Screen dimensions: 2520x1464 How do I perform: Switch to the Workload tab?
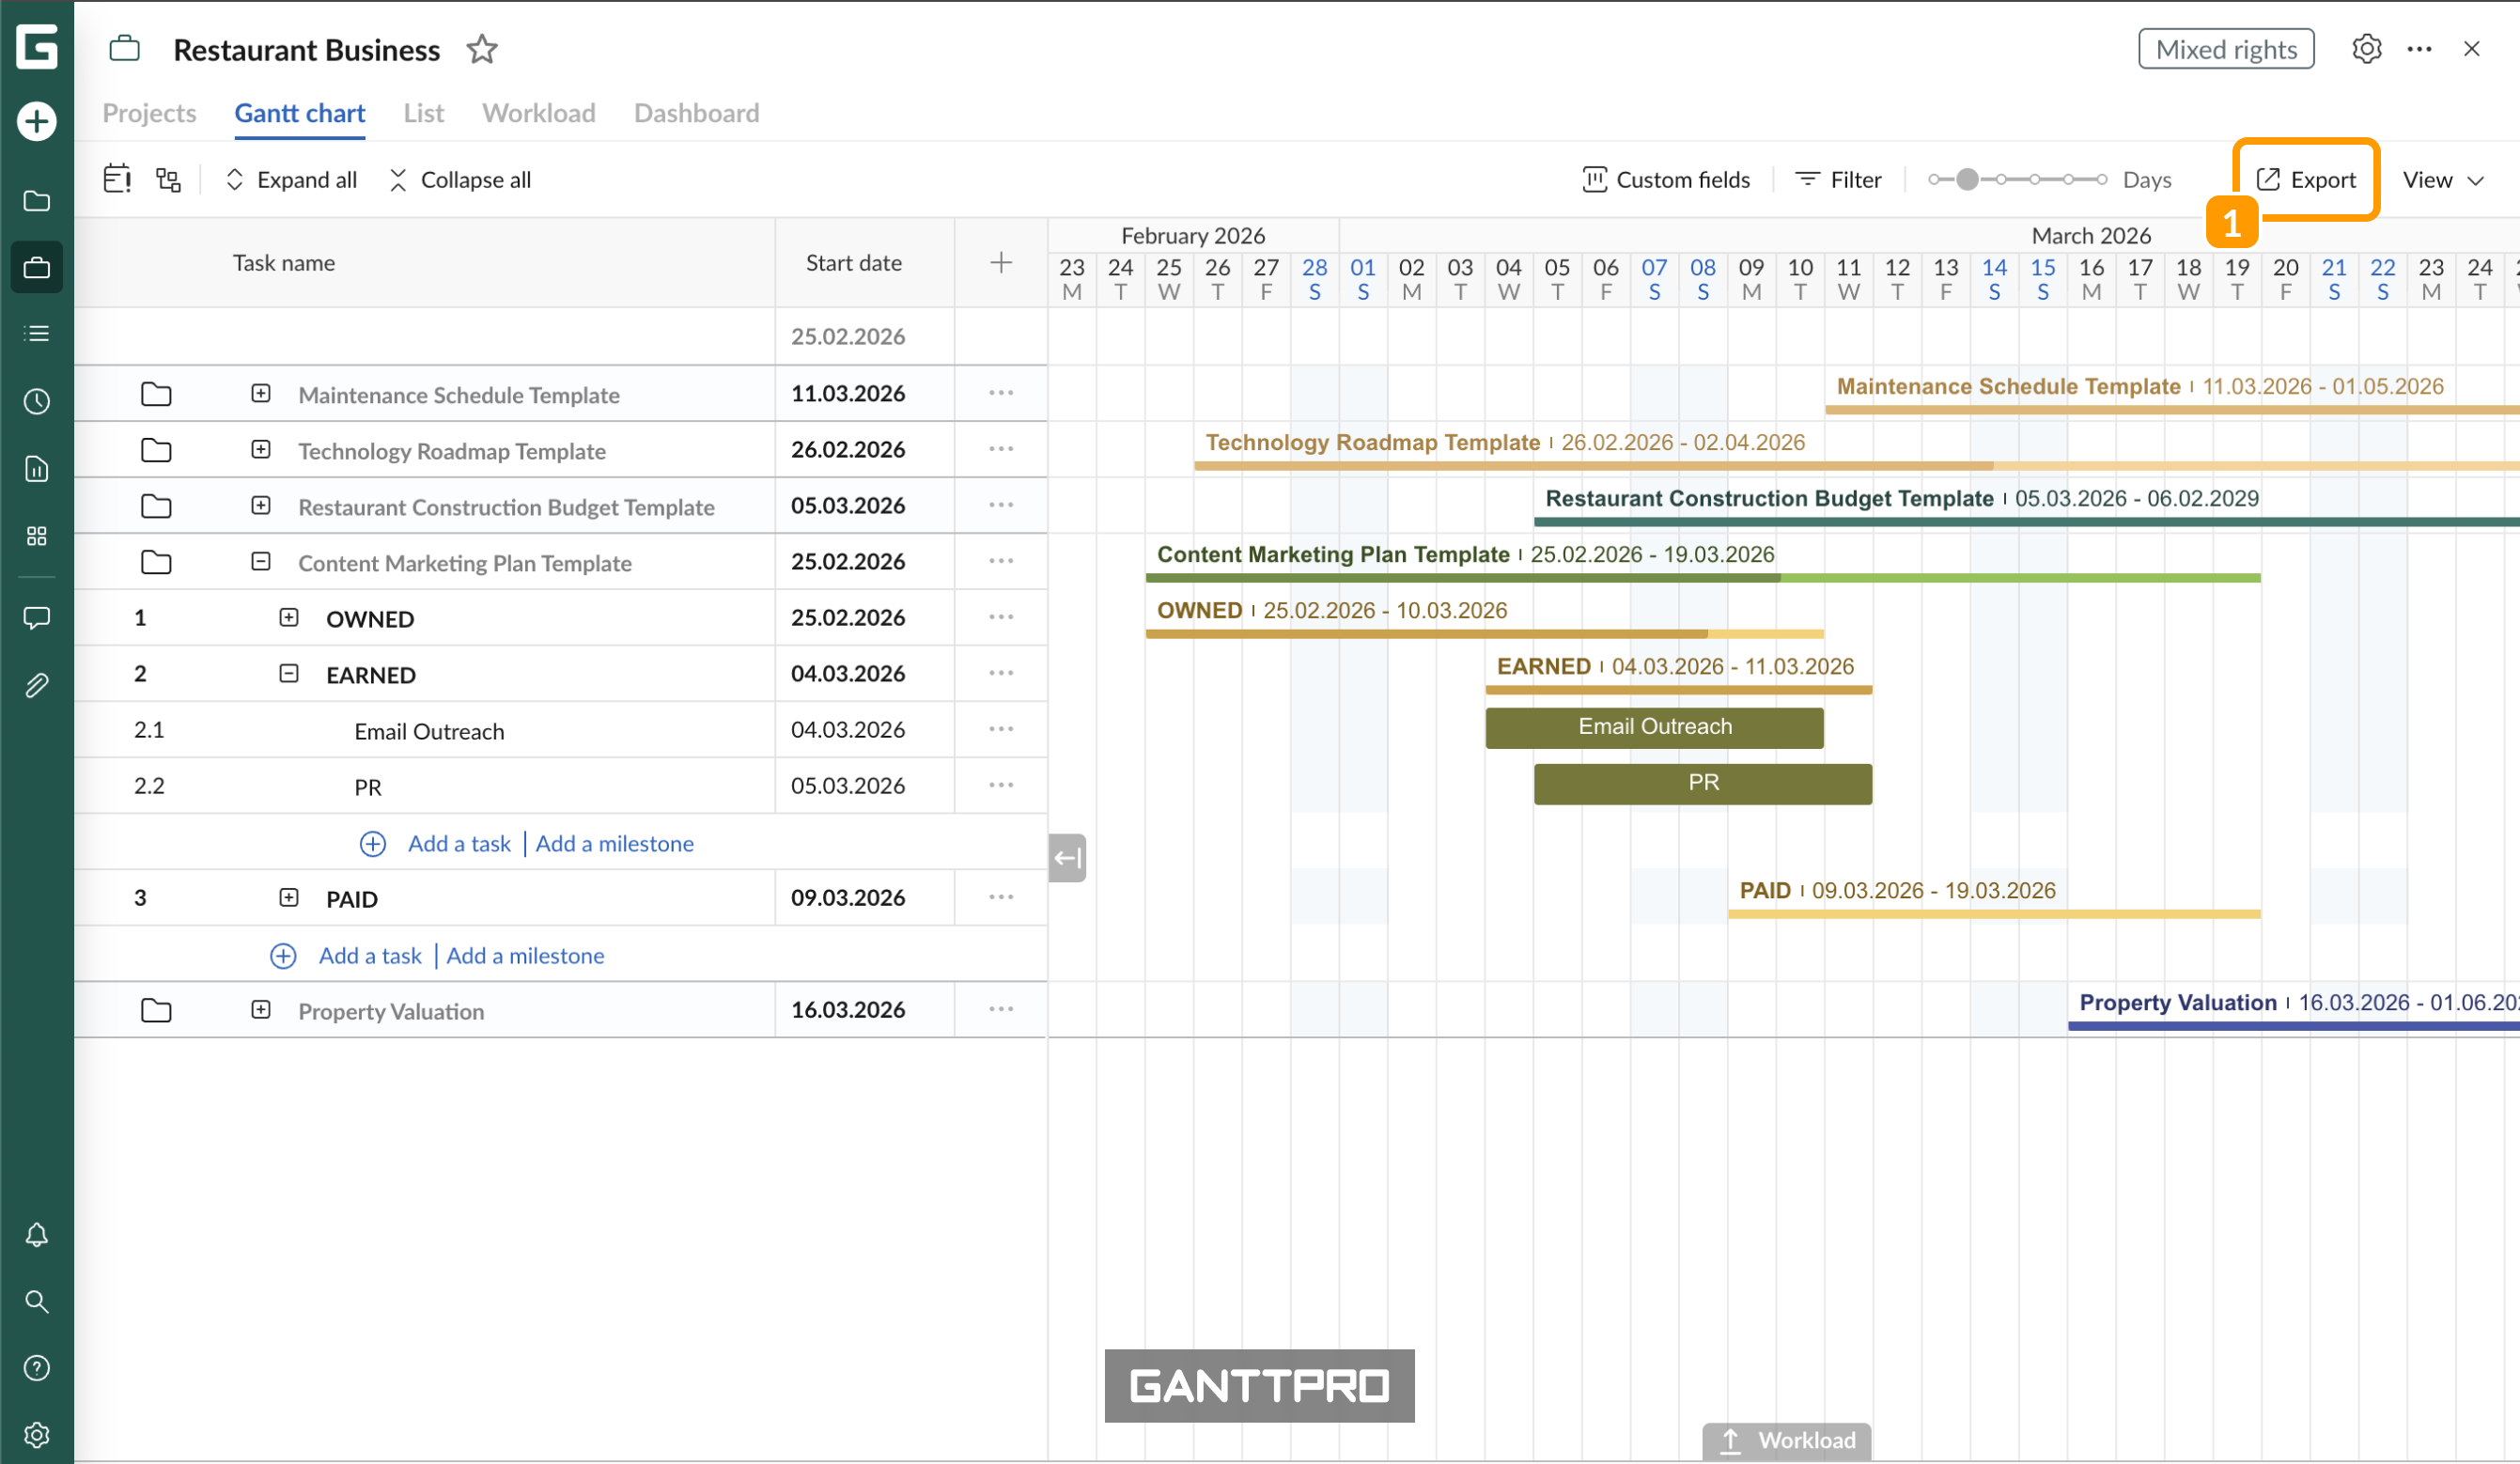tap(538, 113)
